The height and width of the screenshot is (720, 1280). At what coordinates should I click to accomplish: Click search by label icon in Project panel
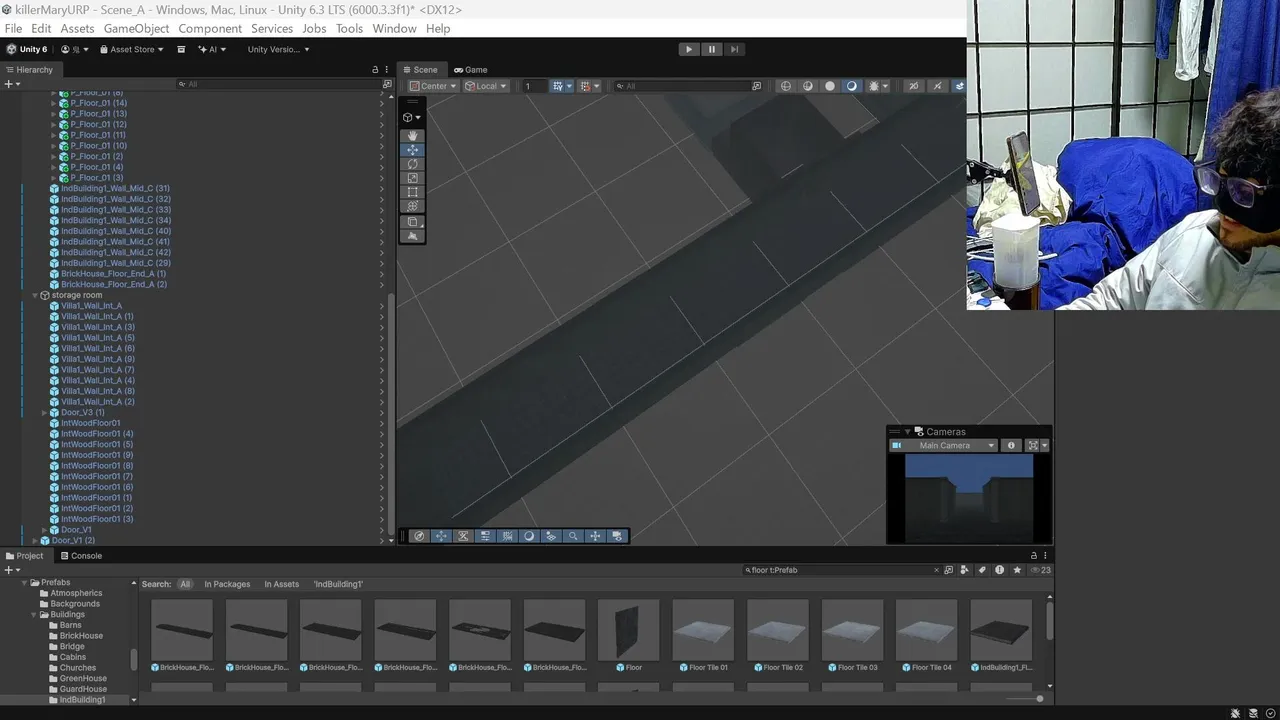tap(982, 570)
